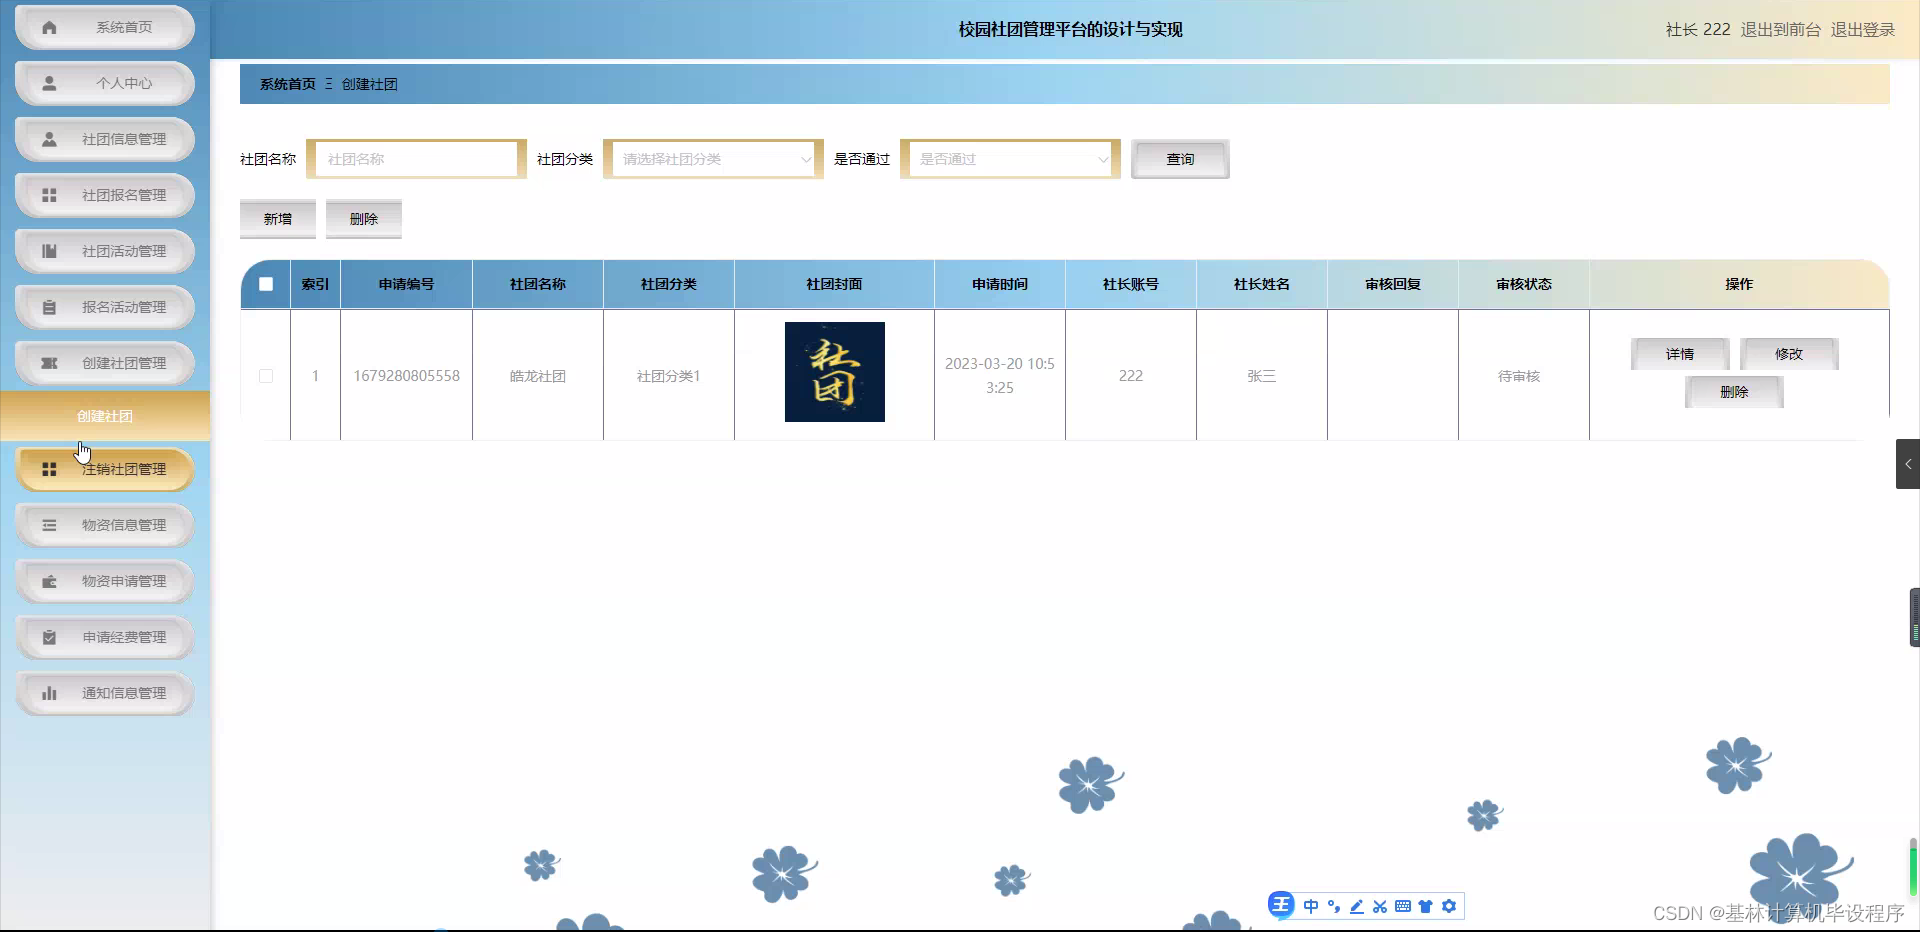Click the chart icon on 通知信息管理
1920x932 pixels.
[x=48, y=693]
